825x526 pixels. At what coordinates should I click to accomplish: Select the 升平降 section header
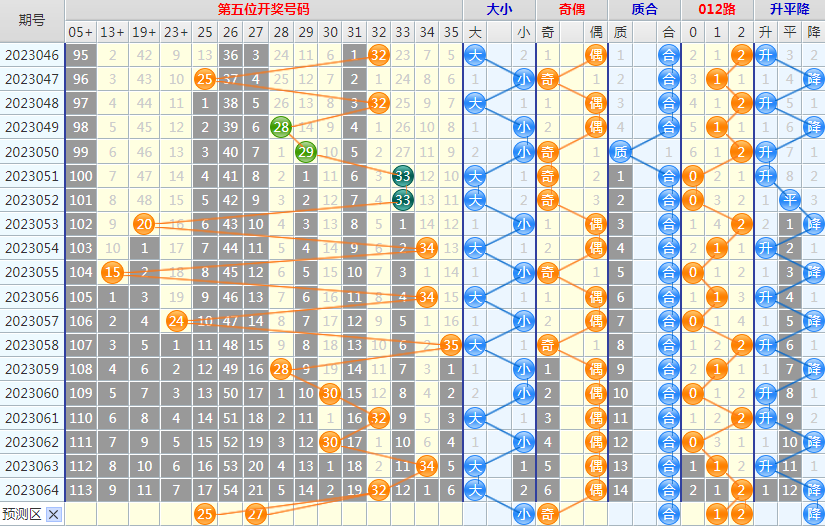coord(790,9)
